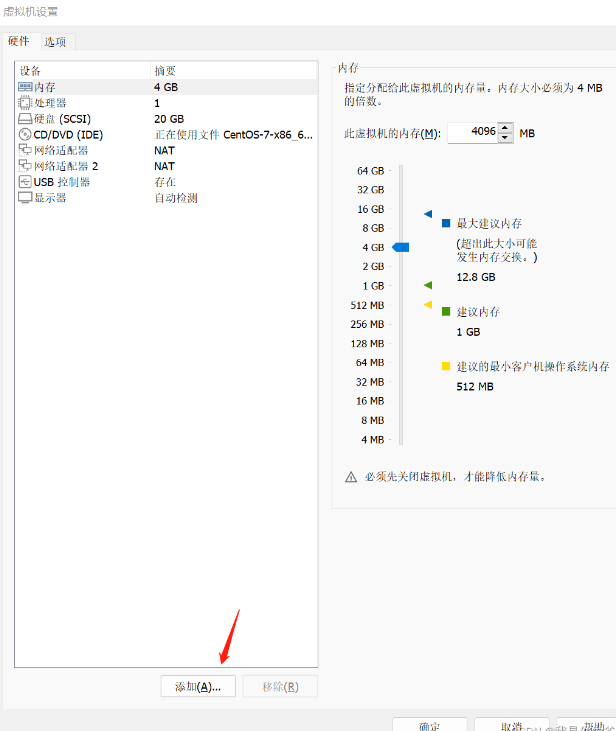
Task: Click the 移除(R) button
Action: [x=280, y=686]
